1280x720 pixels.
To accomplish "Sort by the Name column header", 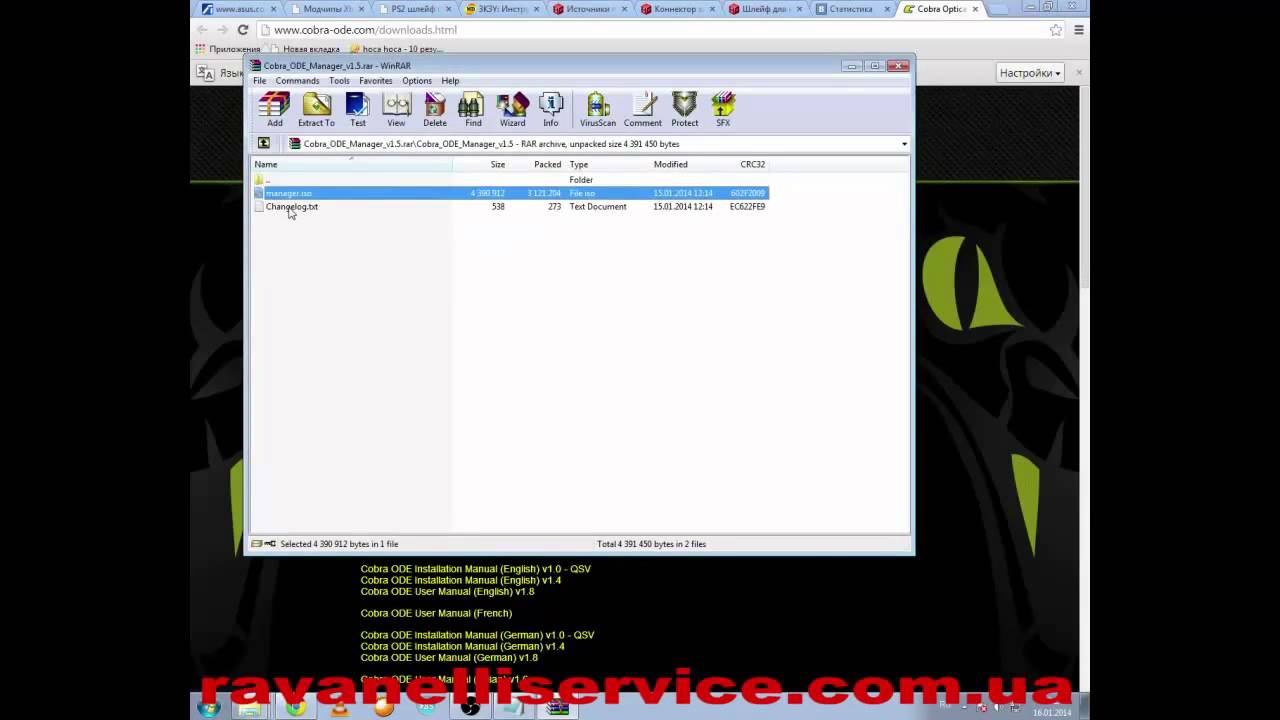I will [x=351, y=164].
